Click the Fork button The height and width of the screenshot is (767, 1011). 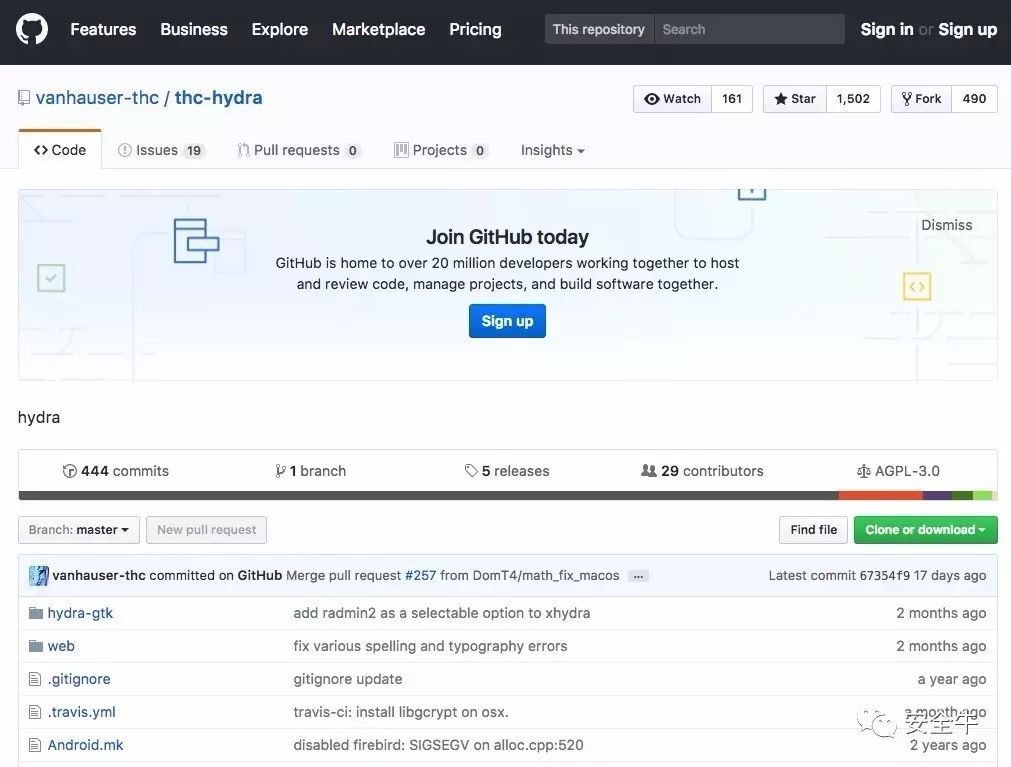[x=921, y=99]
